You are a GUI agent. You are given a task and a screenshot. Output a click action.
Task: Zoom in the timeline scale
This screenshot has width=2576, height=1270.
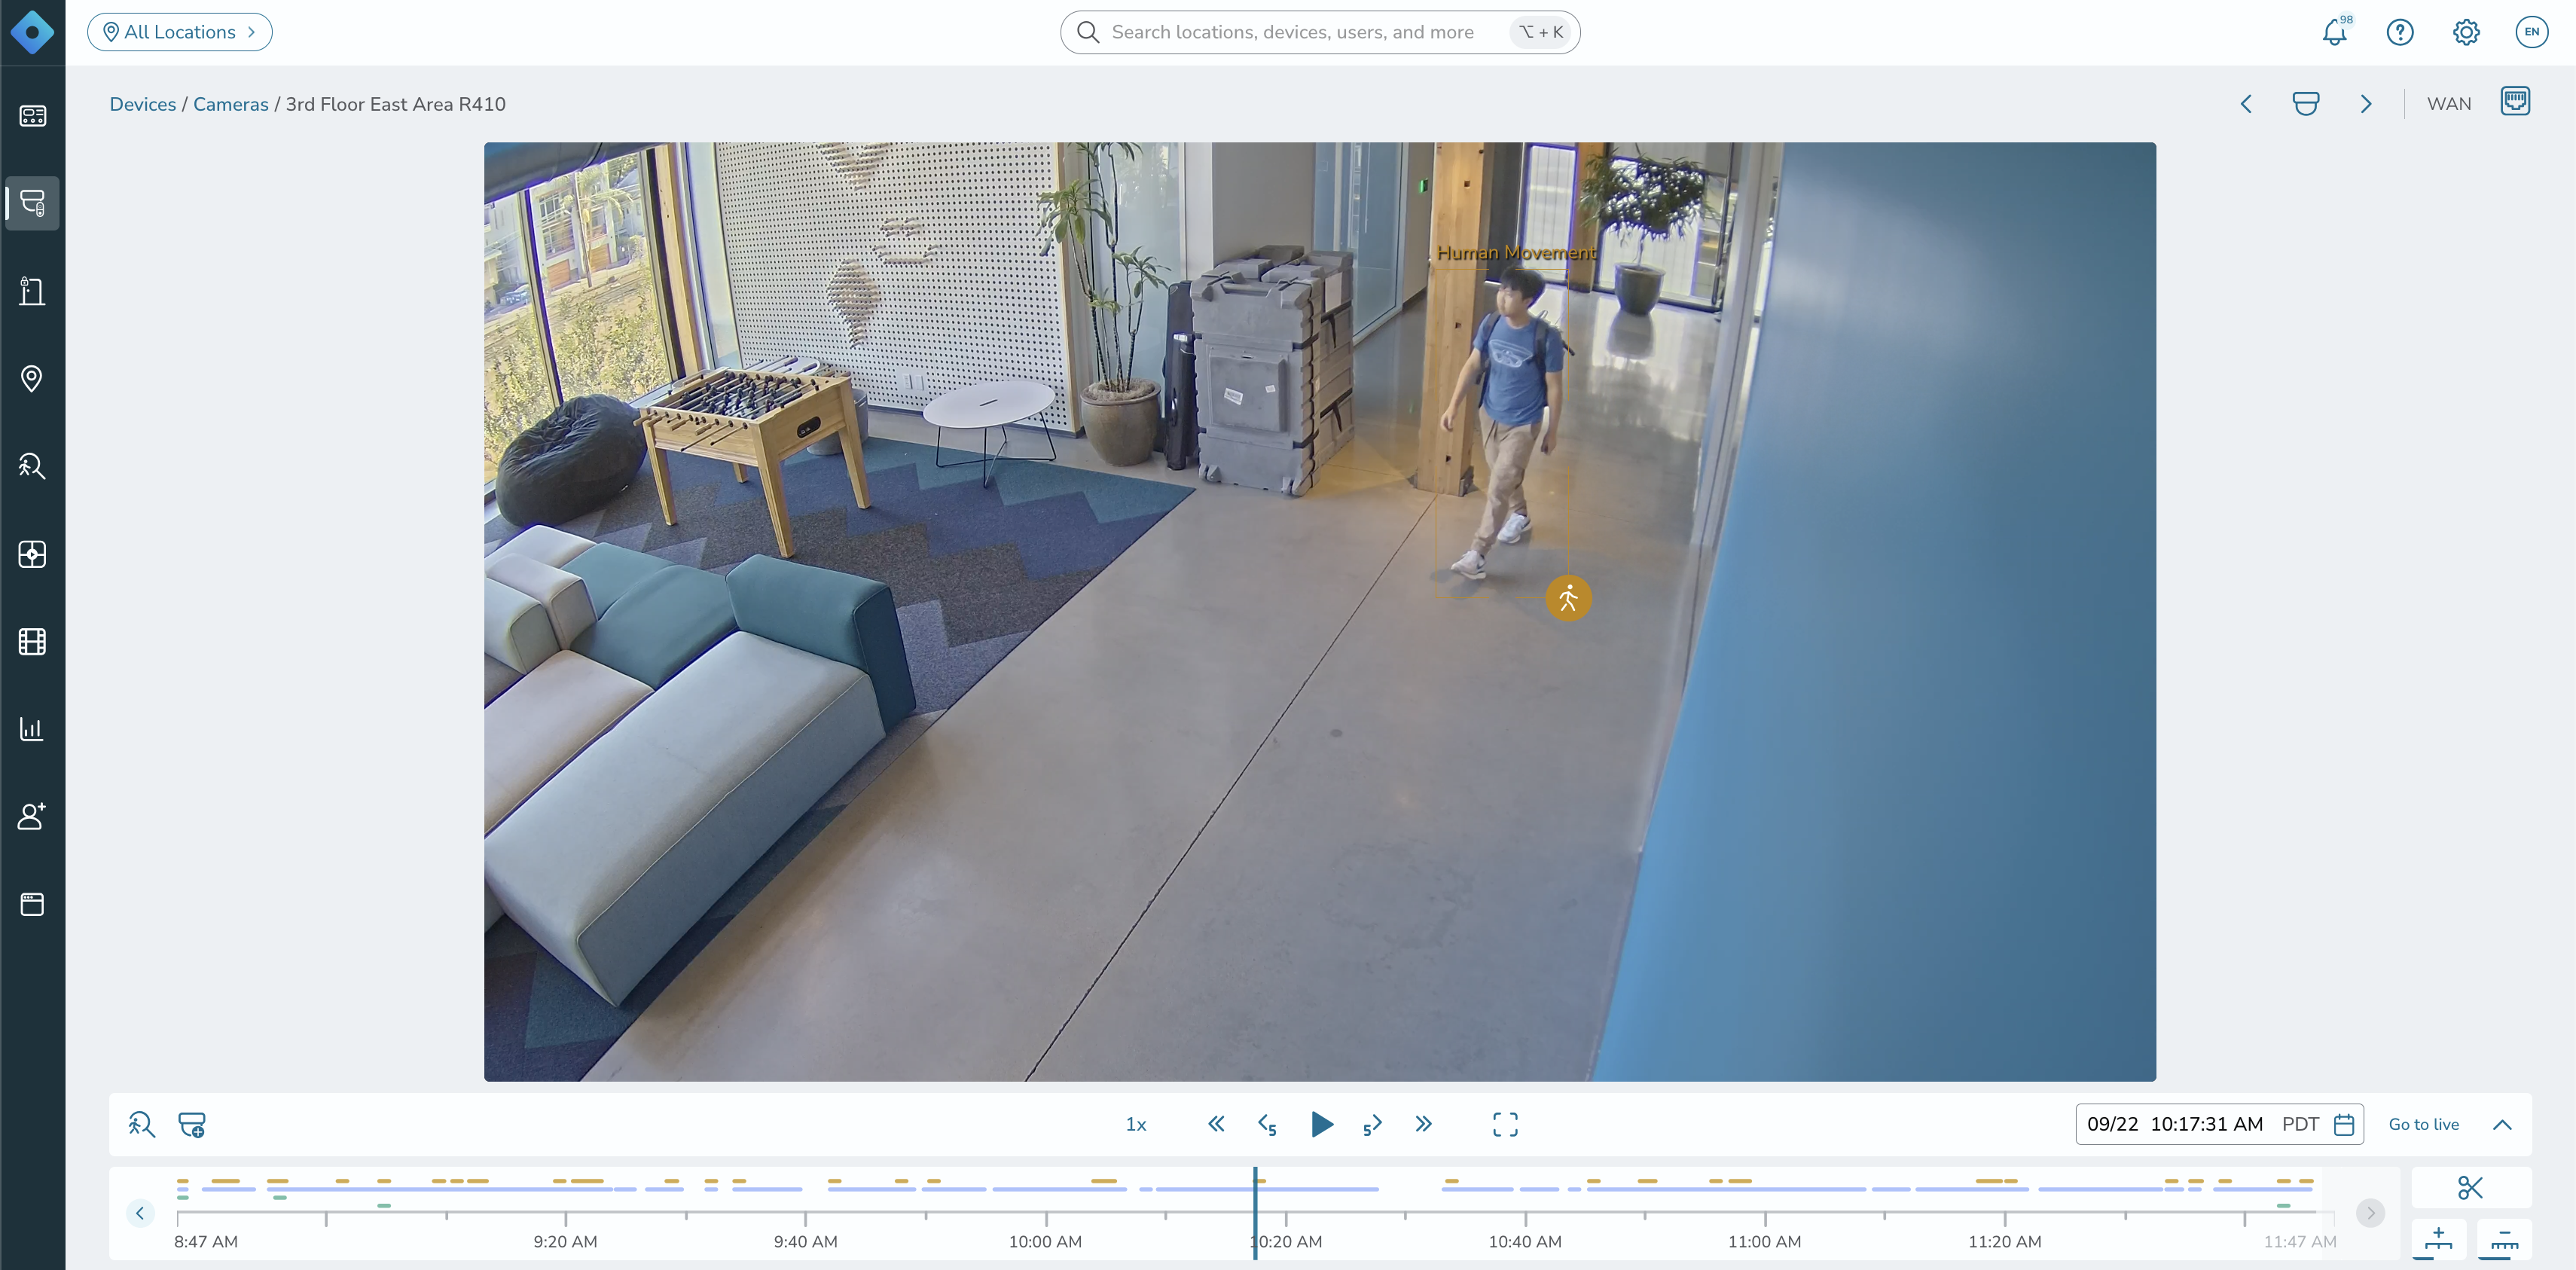2439,1240
